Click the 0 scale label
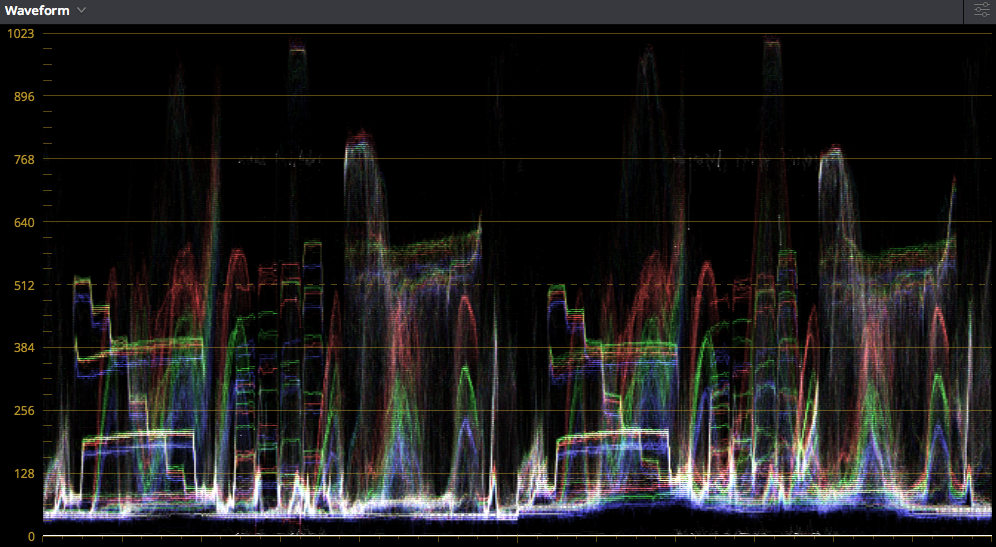This screenshot has height=547, width=996. pos(31,537)
